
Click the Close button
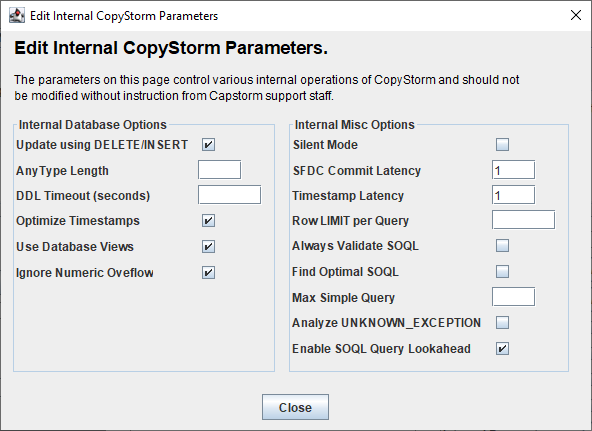pyautogui.click(x=295, y=407)
